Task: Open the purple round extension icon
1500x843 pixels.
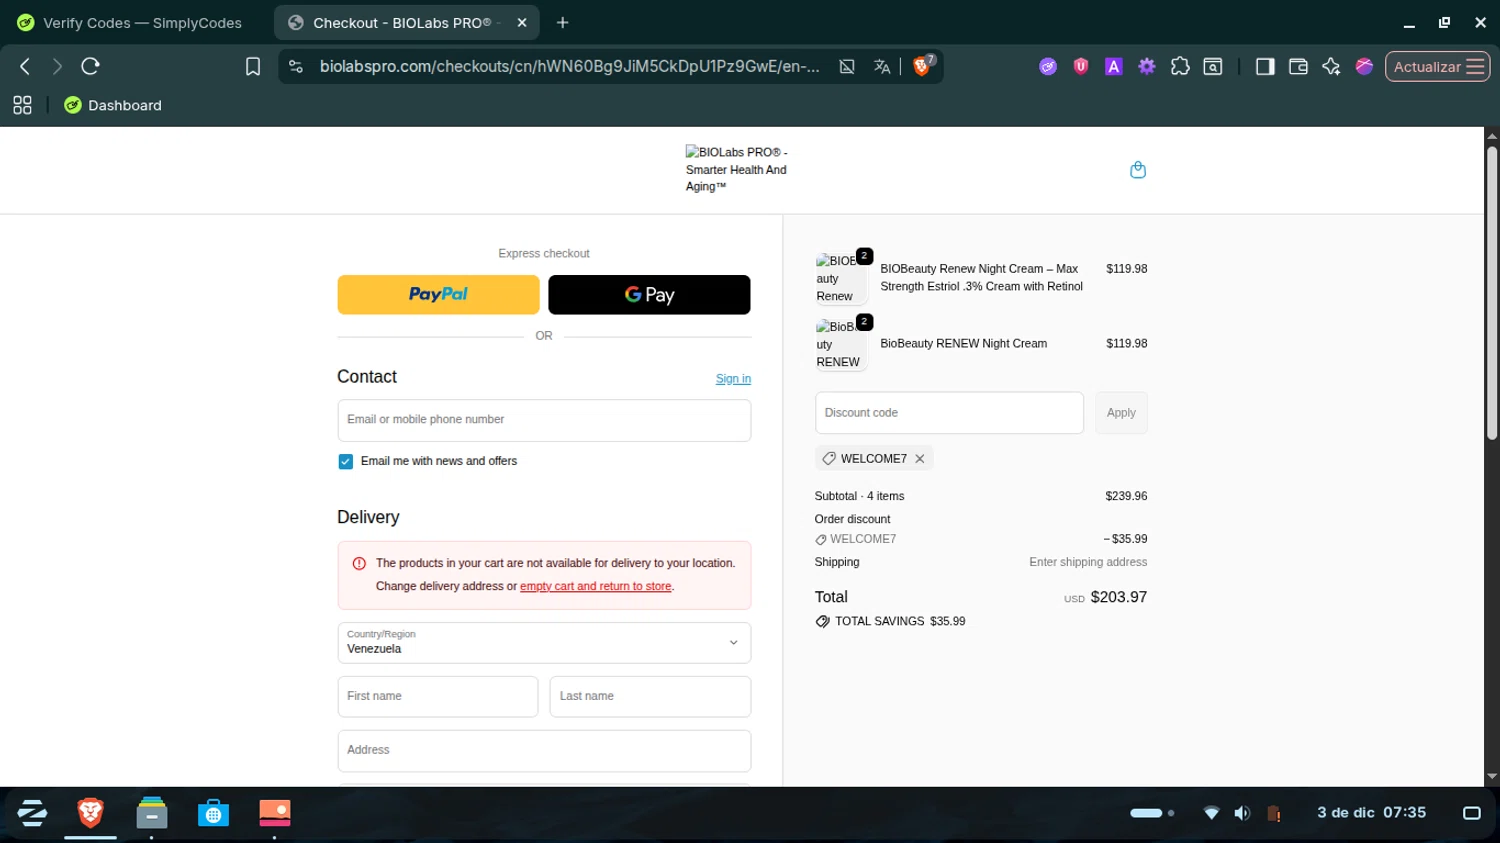Action: tap(1048, 66)
